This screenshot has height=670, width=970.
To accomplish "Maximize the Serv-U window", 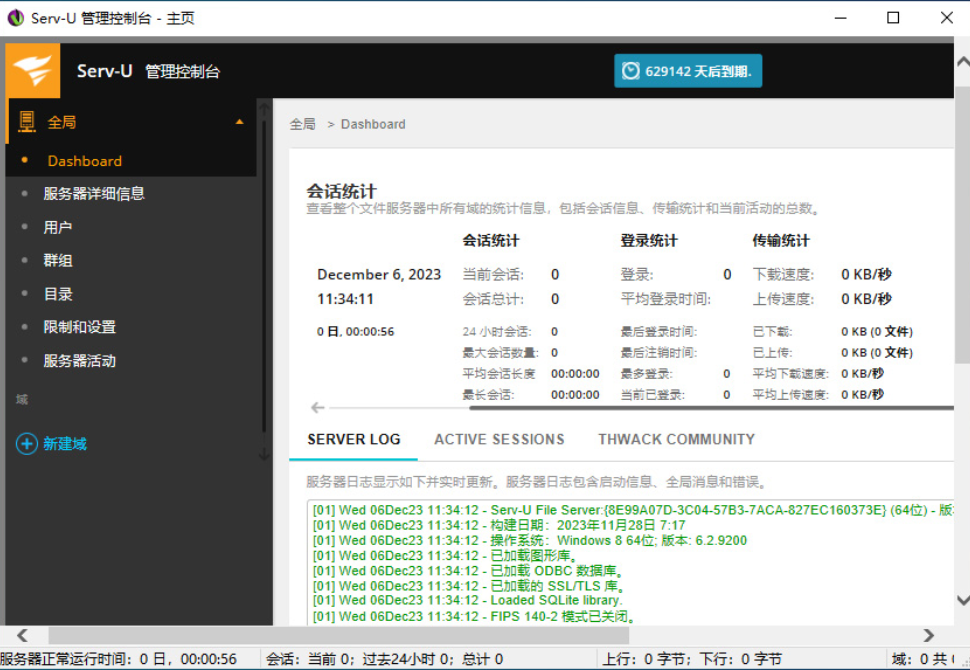I will click(x=893, y=18).
